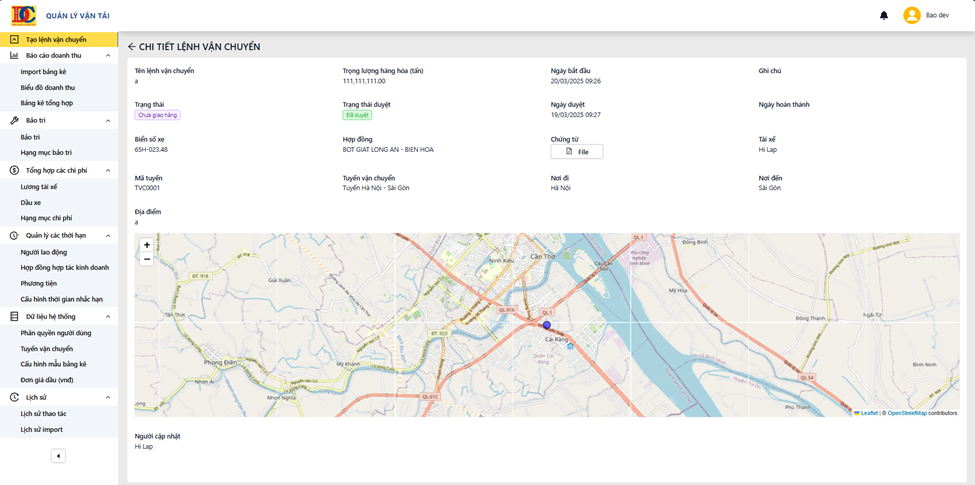975x485 pixels.
Task: Collapse the Báo cáo doanh thu section
Action: point(108,55)
